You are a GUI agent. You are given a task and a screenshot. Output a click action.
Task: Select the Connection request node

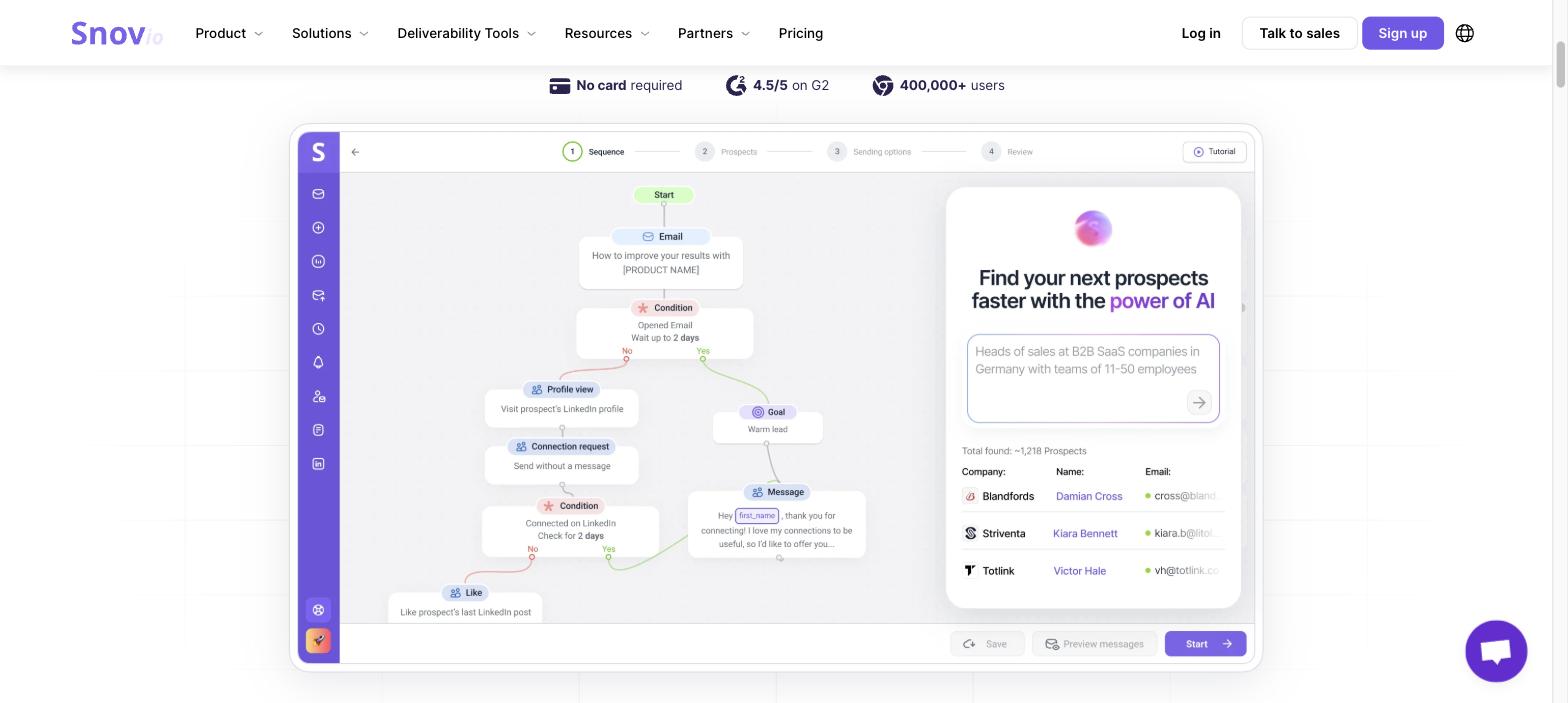pos(562,460)
